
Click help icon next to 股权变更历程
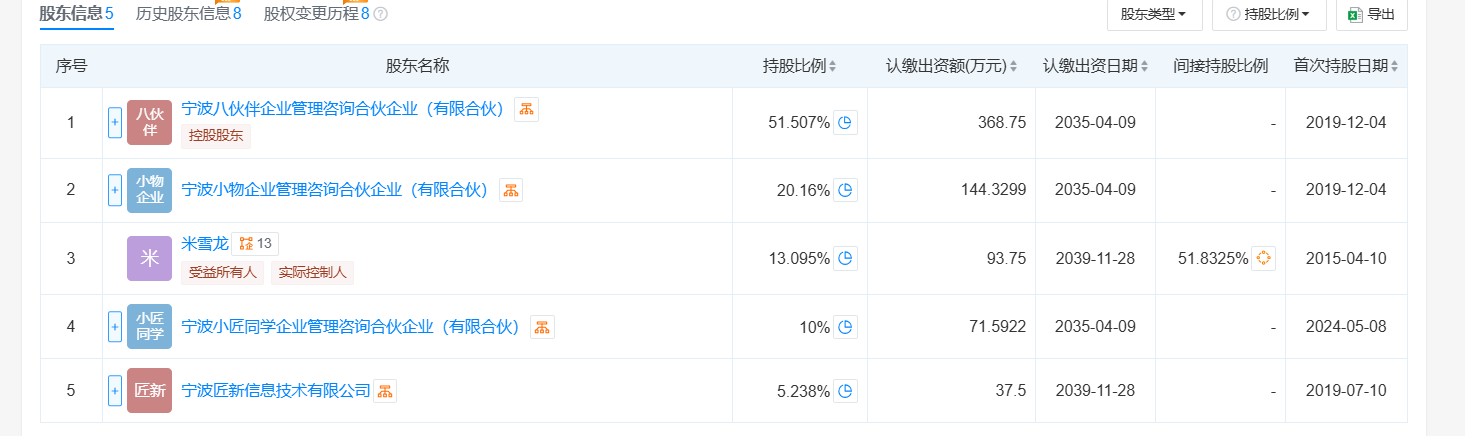click(380, 14)
